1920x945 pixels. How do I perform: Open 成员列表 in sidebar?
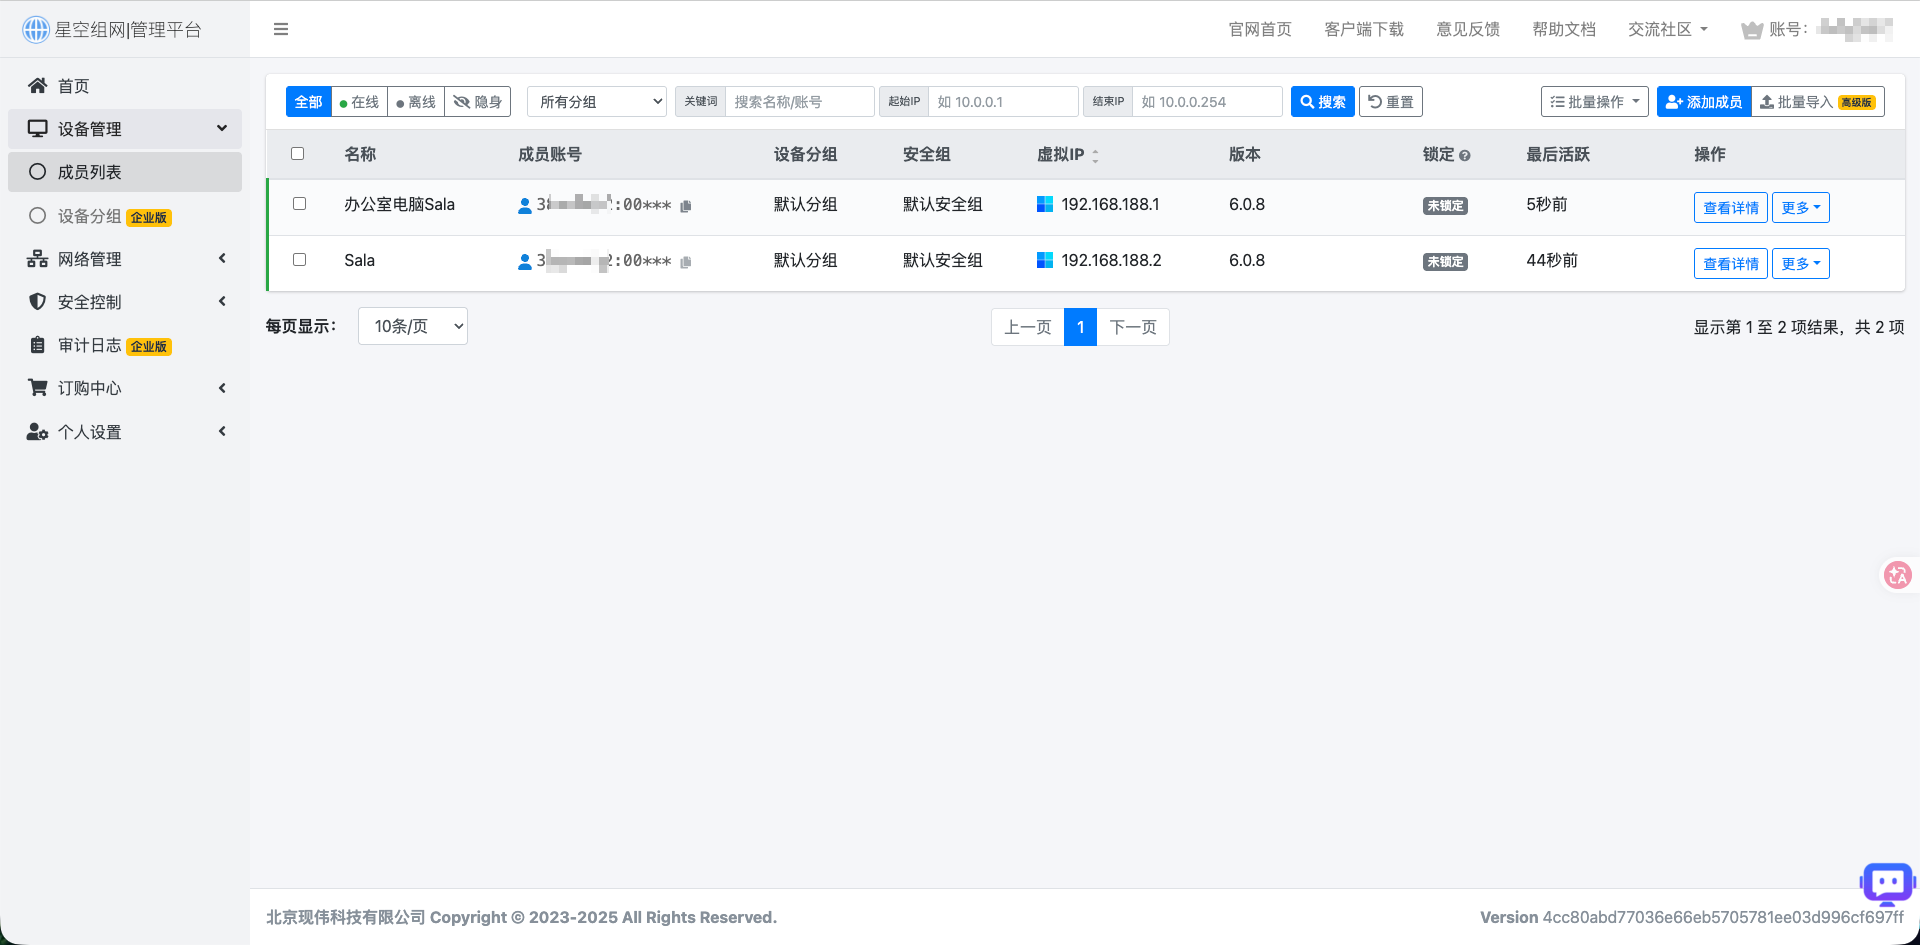(125, 172)
